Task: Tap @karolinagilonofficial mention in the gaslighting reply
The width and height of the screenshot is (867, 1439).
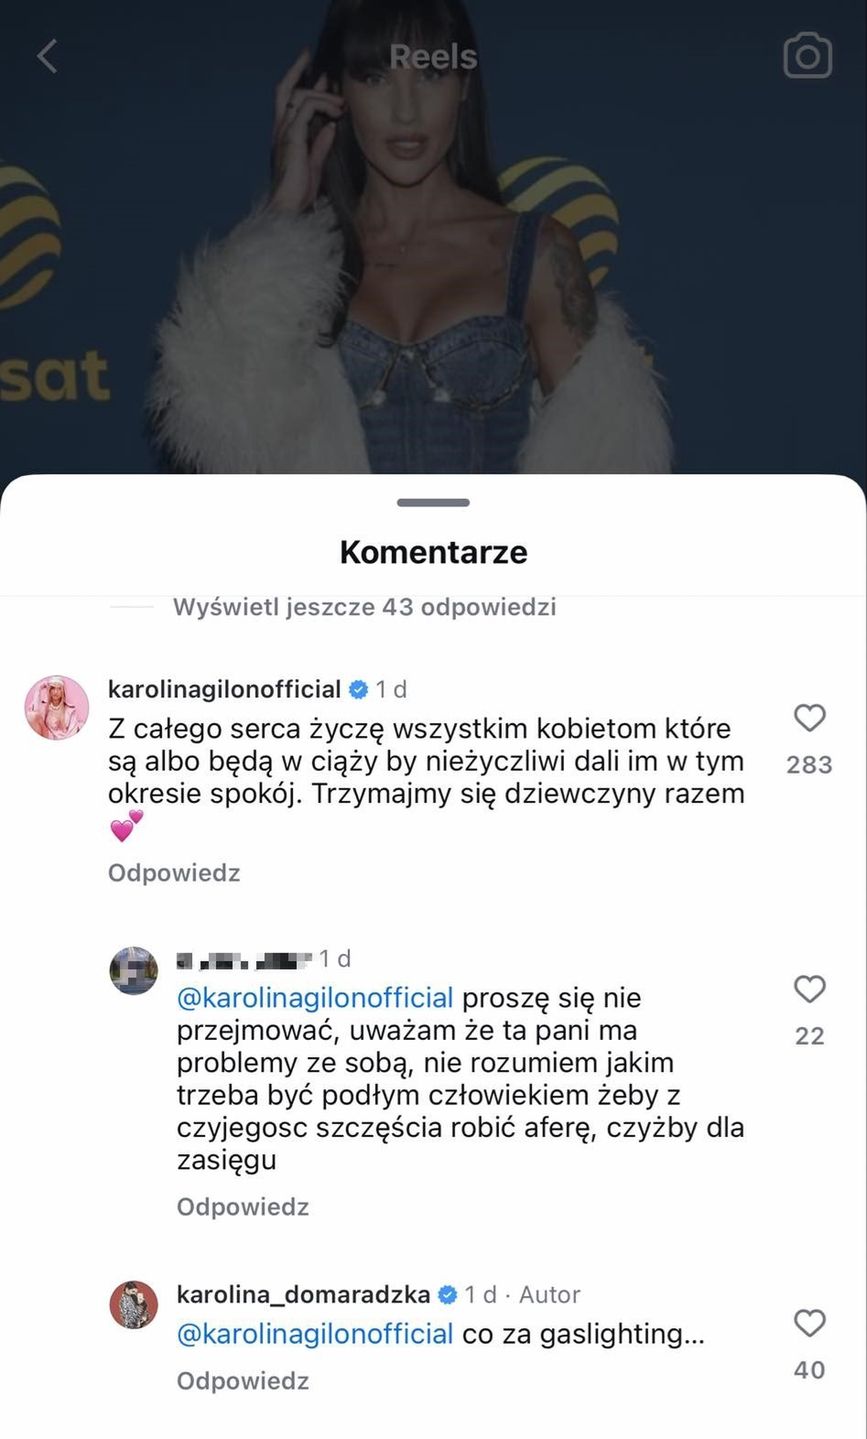Action: click(x=315, y=1334)
